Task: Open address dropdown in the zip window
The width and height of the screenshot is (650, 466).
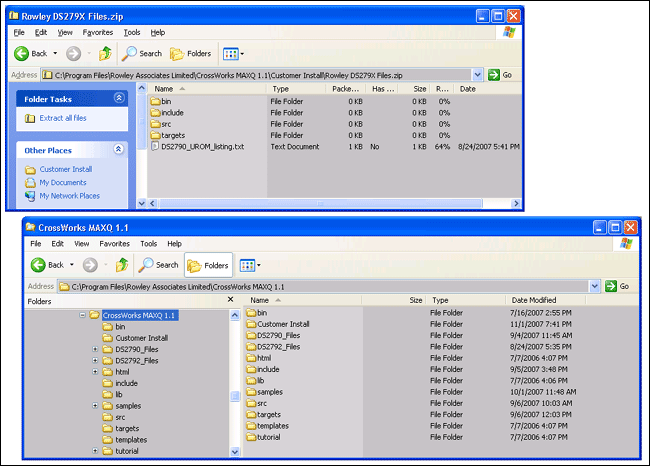Action: click(478, 75)
